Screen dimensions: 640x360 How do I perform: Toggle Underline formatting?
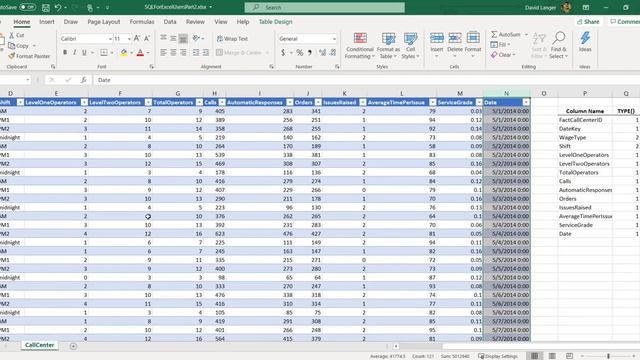click(84, 52)
